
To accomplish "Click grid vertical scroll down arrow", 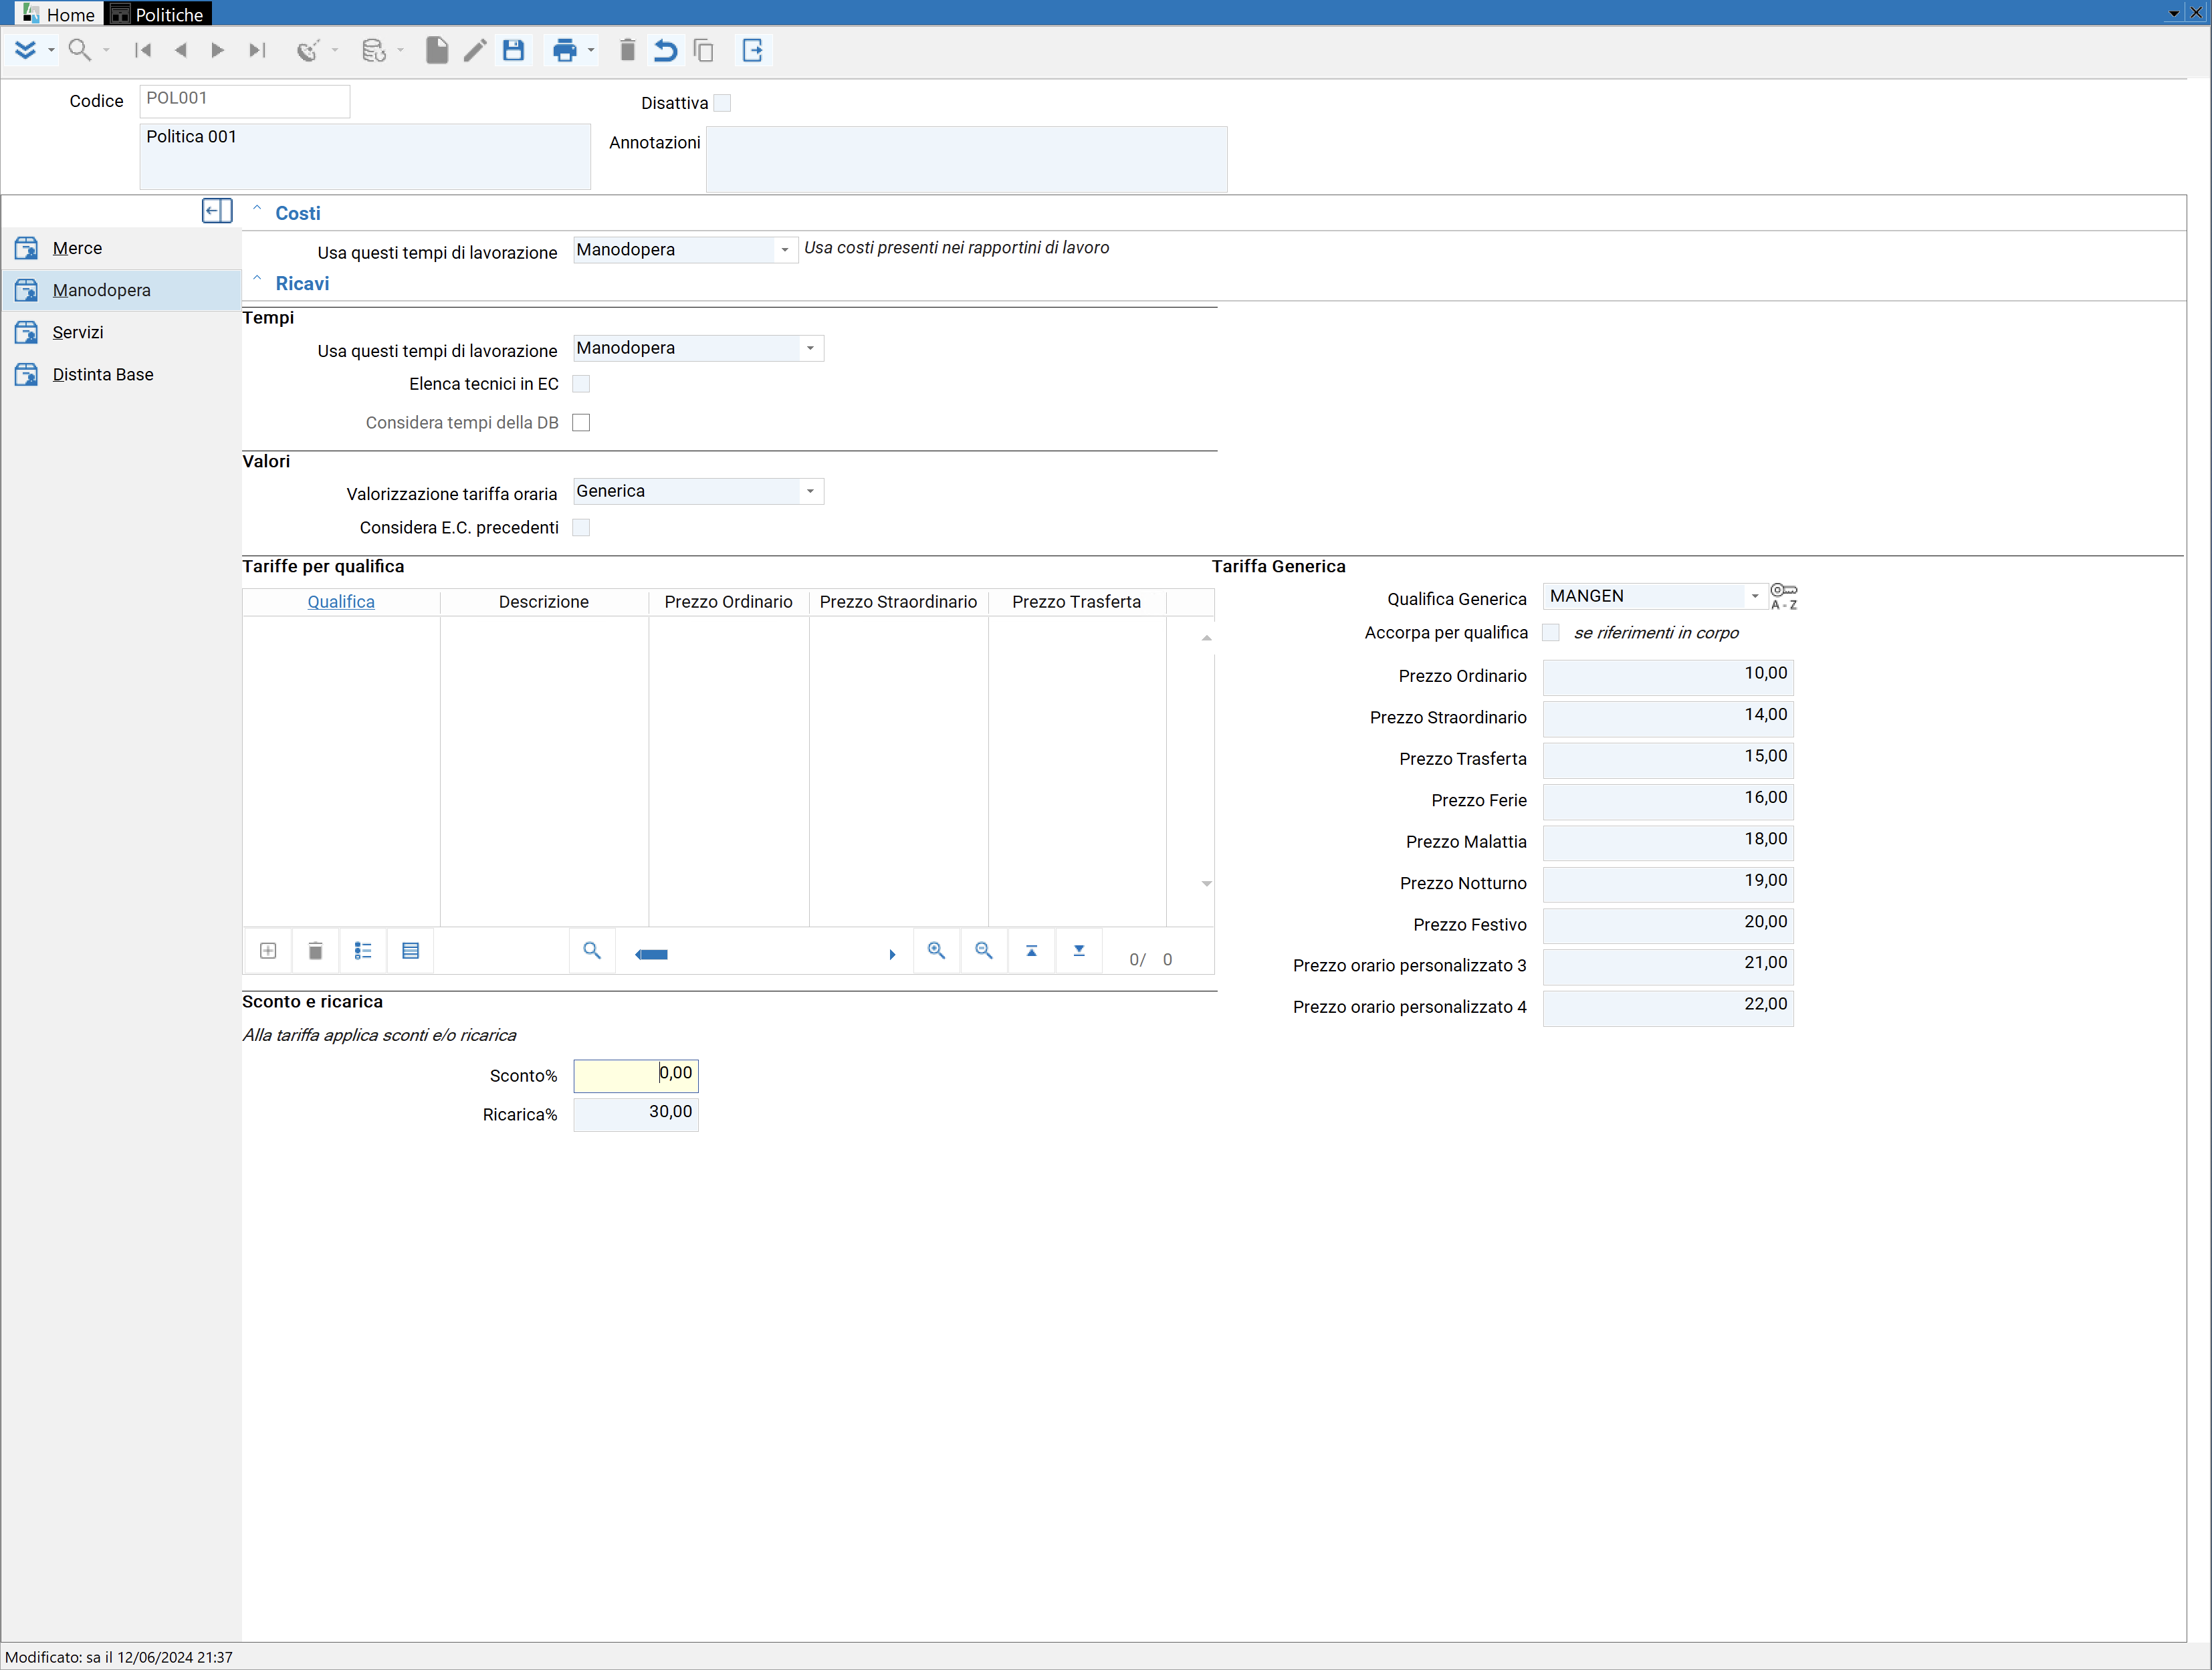I will (1206, 884).
